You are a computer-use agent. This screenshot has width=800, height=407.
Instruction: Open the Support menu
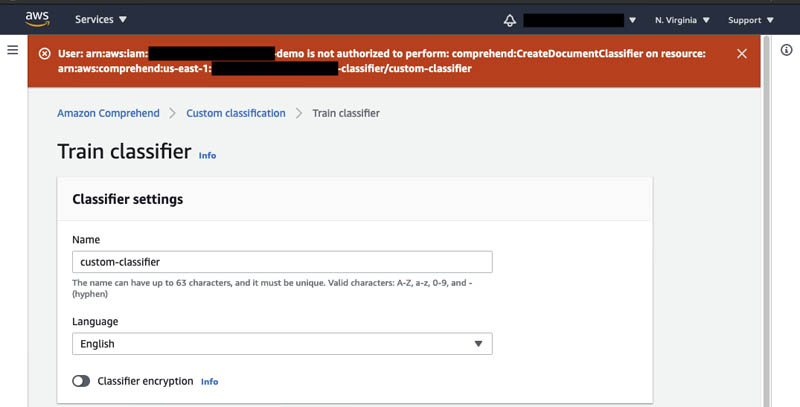(751, 20)
